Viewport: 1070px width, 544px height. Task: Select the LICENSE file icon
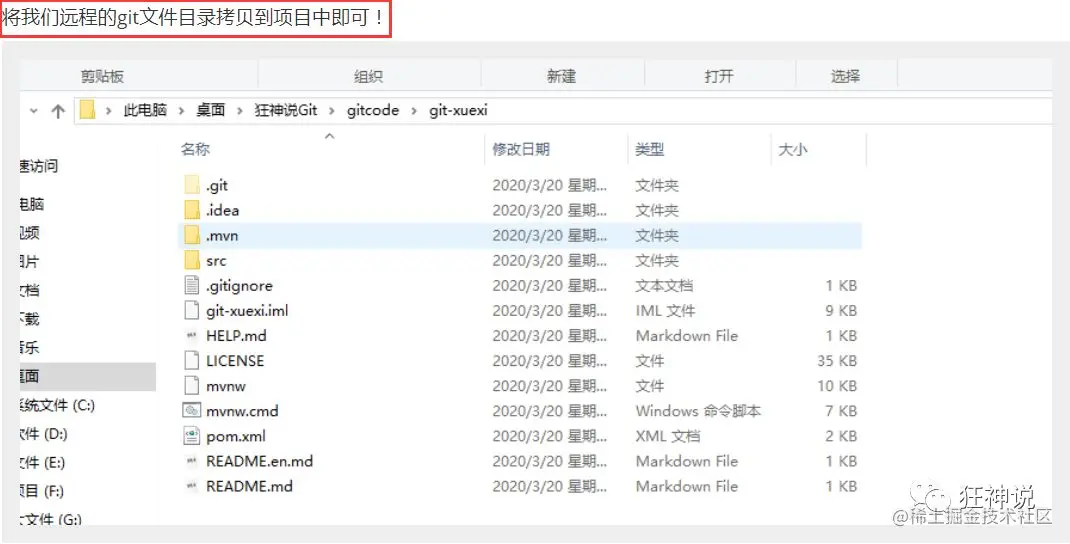tap(192, 360)
